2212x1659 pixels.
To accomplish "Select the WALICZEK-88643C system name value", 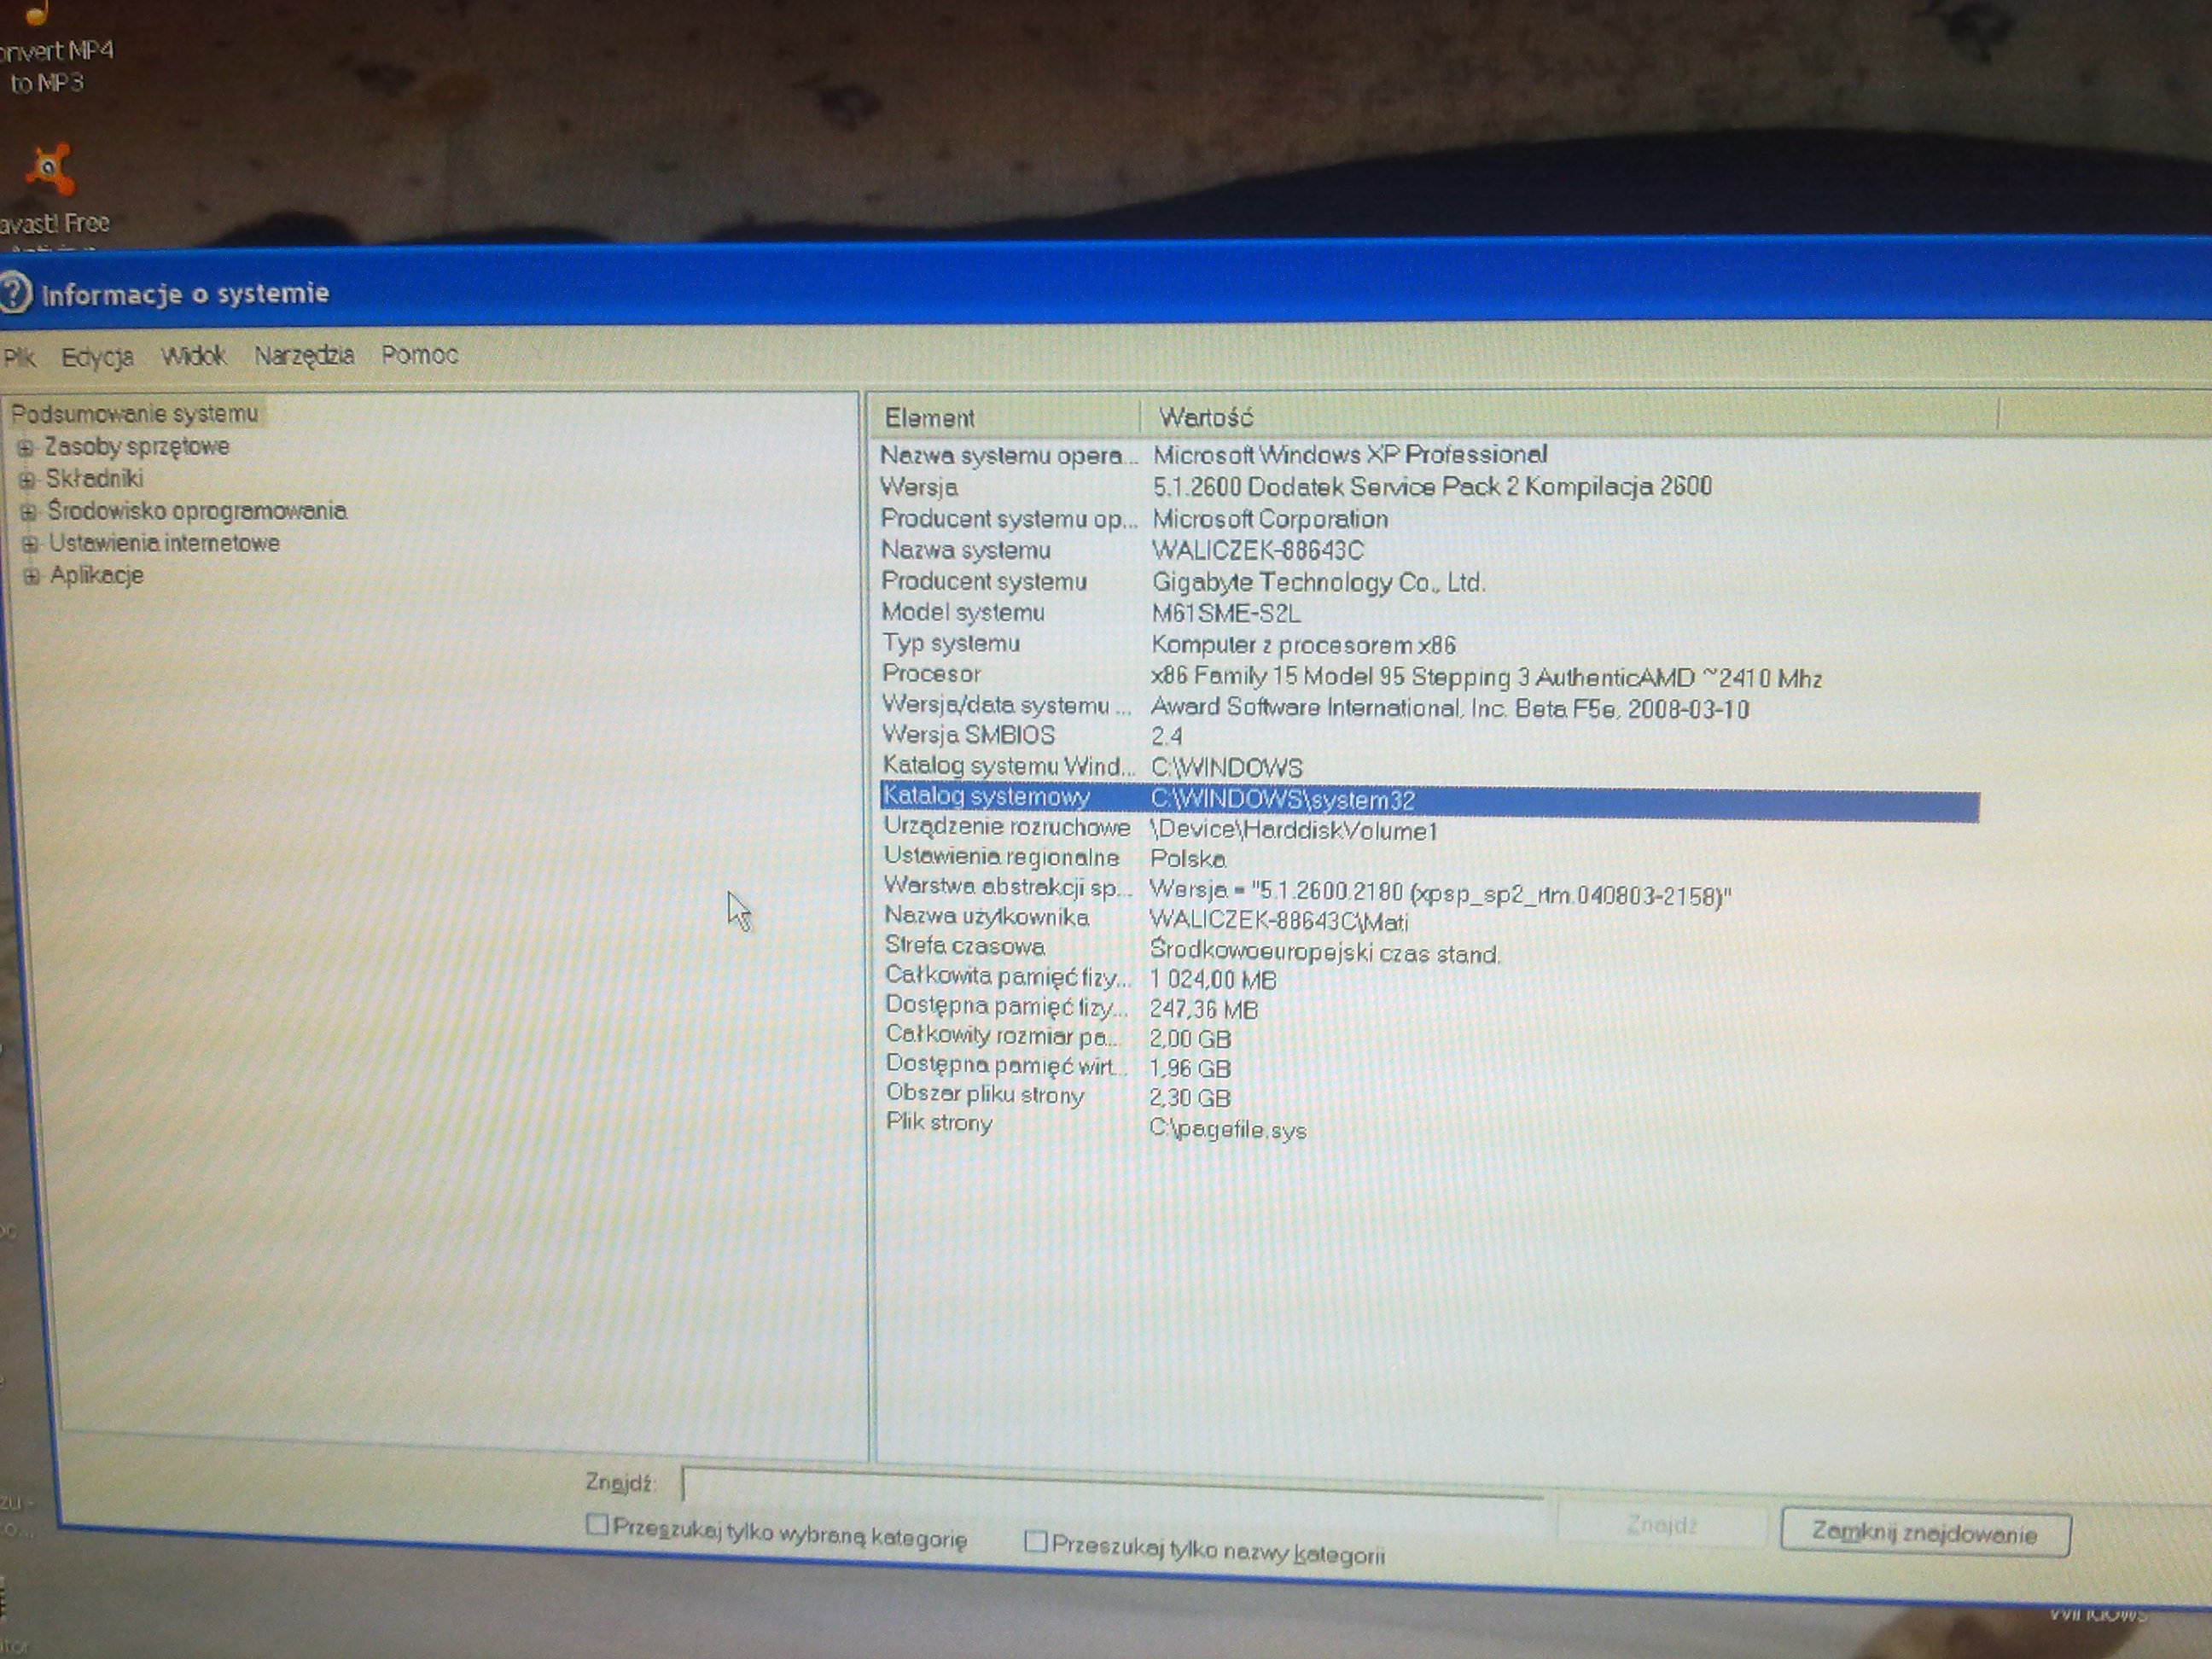I will 1257,551.
